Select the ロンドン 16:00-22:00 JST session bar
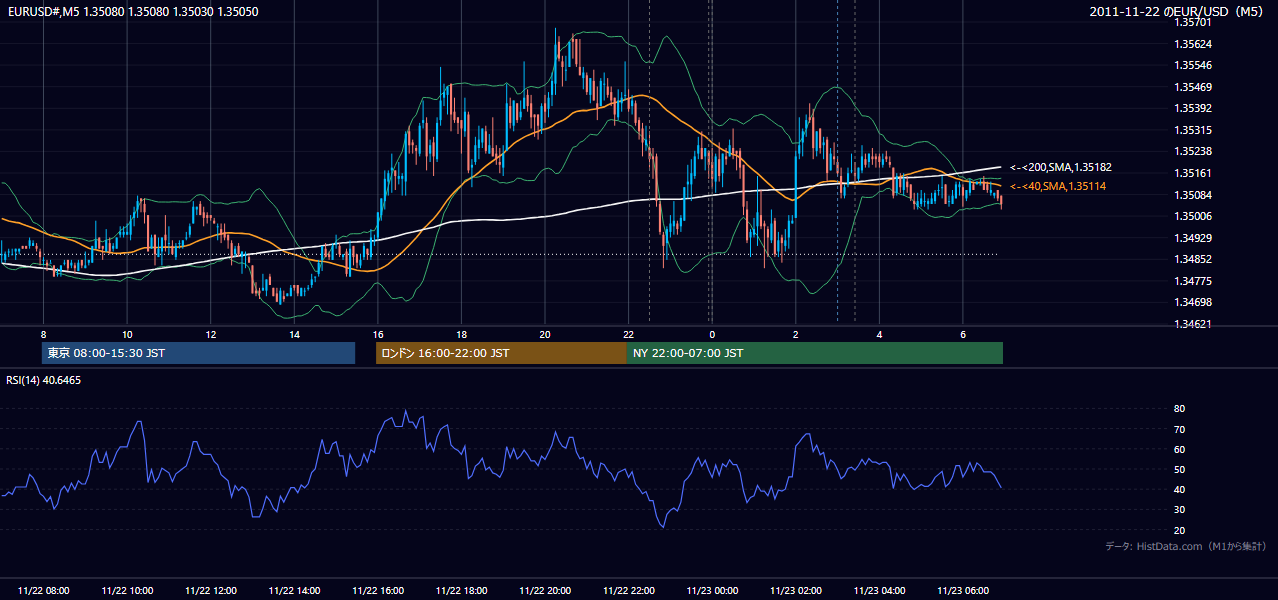The width and height of the screenshot is (1278, 600). [x=501, y=353]
